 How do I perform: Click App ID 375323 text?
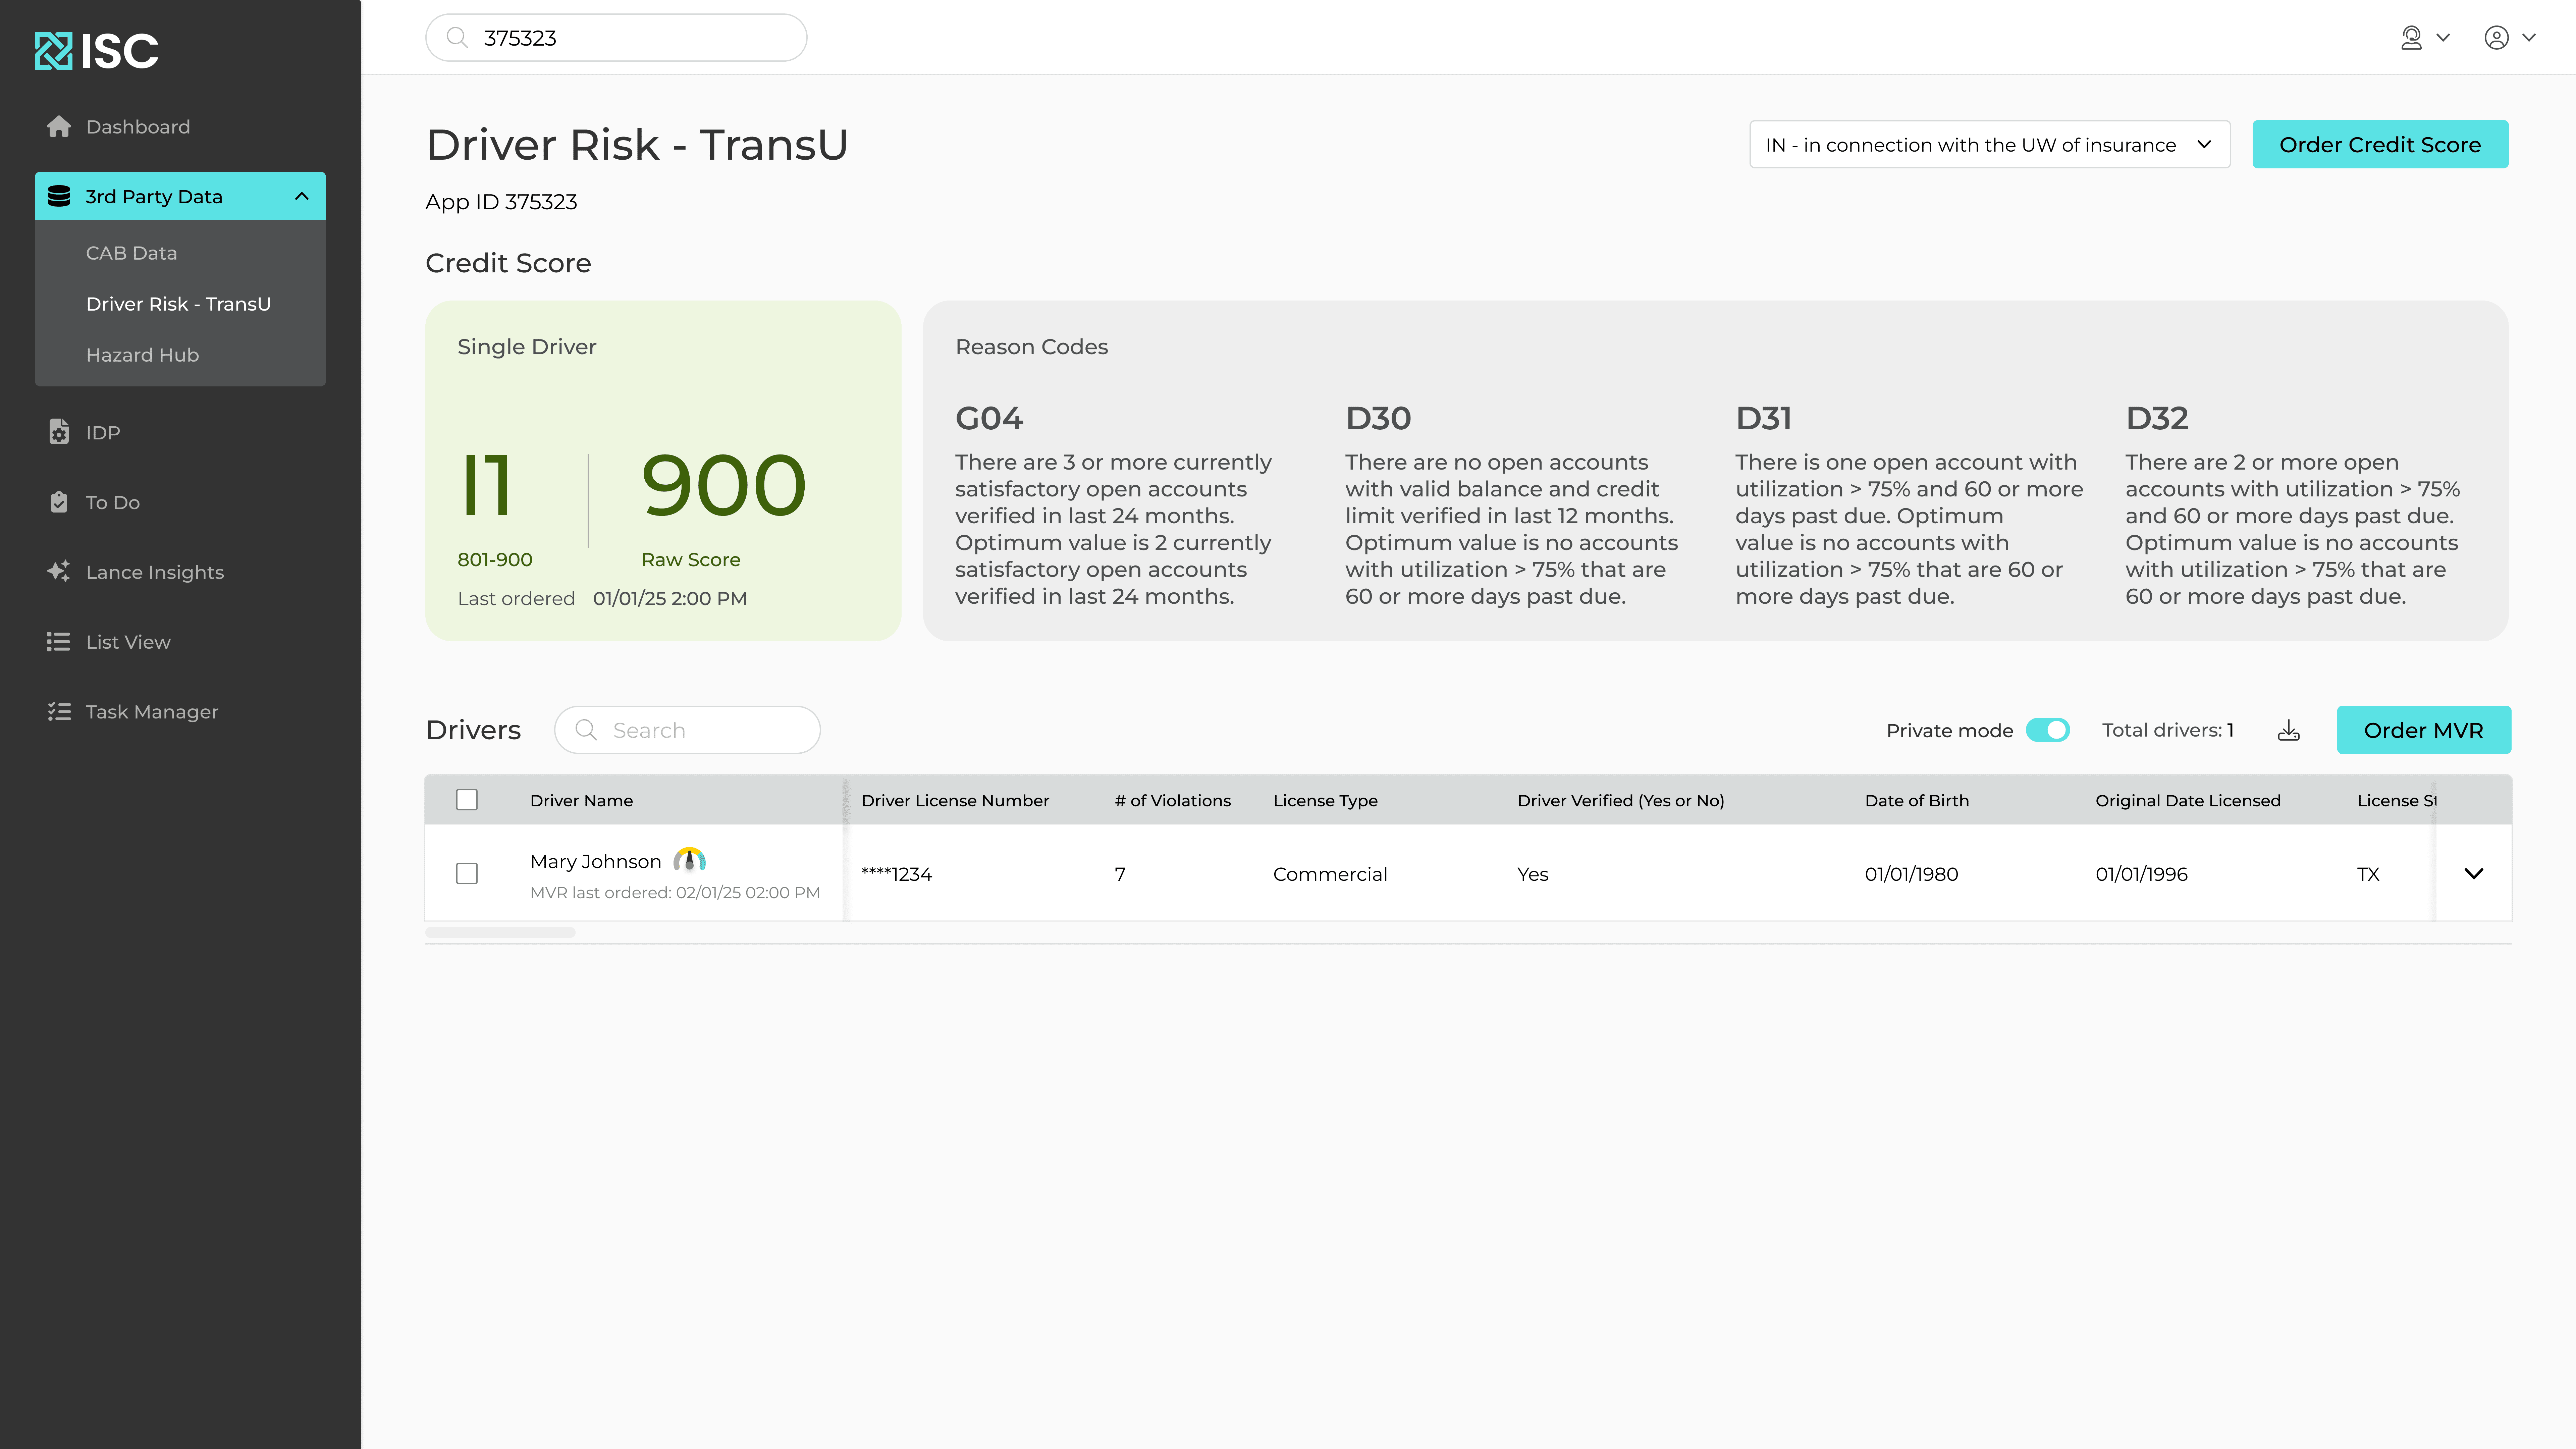point(501,202)
